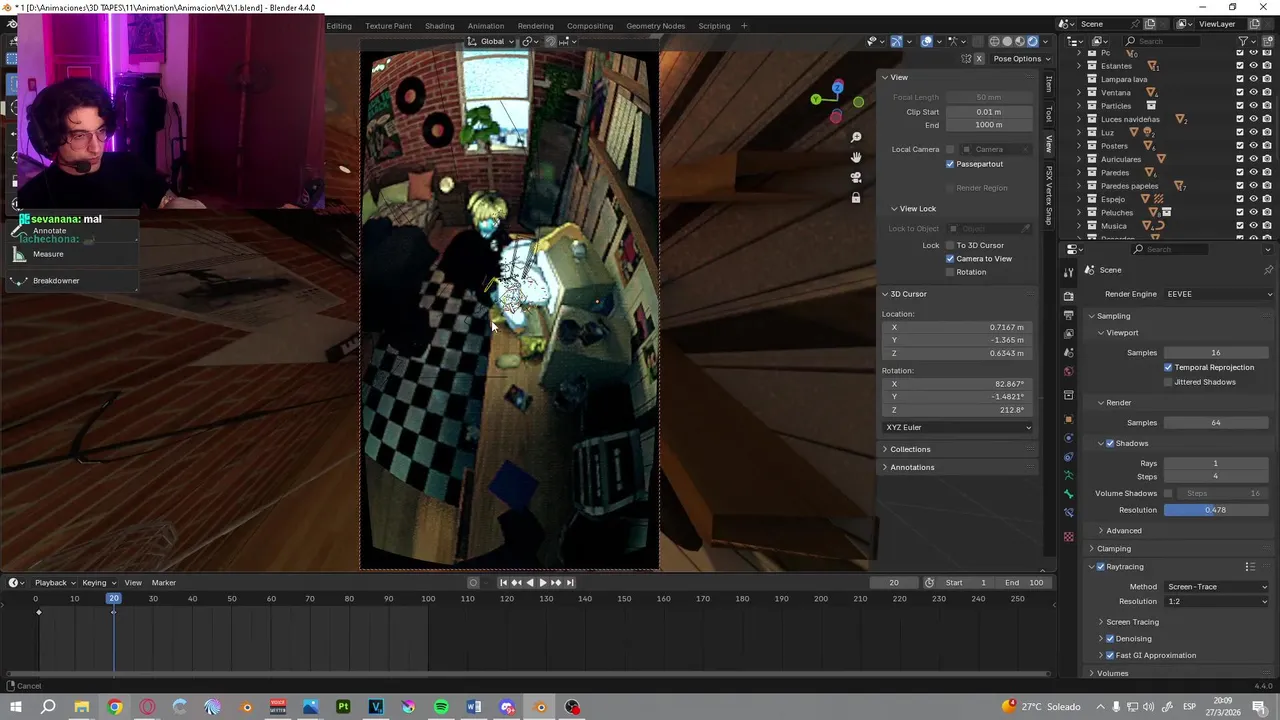Image resolution: width=1280 pixels, height=720 pixels.
Task: Open the timeline Marker menu
Action: [163, 583]
